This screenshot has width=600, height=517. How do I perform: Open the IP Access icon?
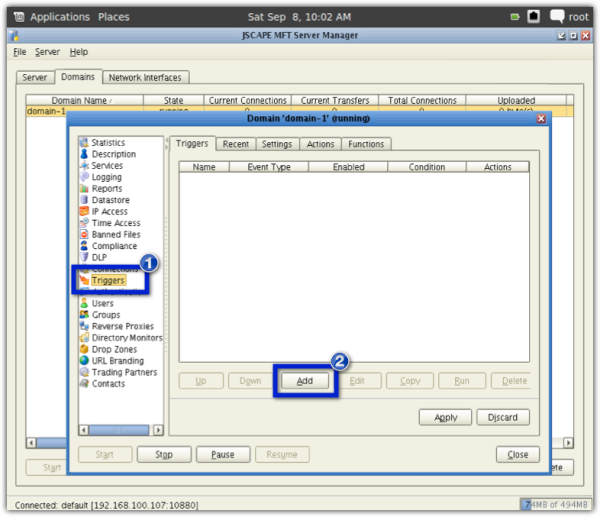84,212
